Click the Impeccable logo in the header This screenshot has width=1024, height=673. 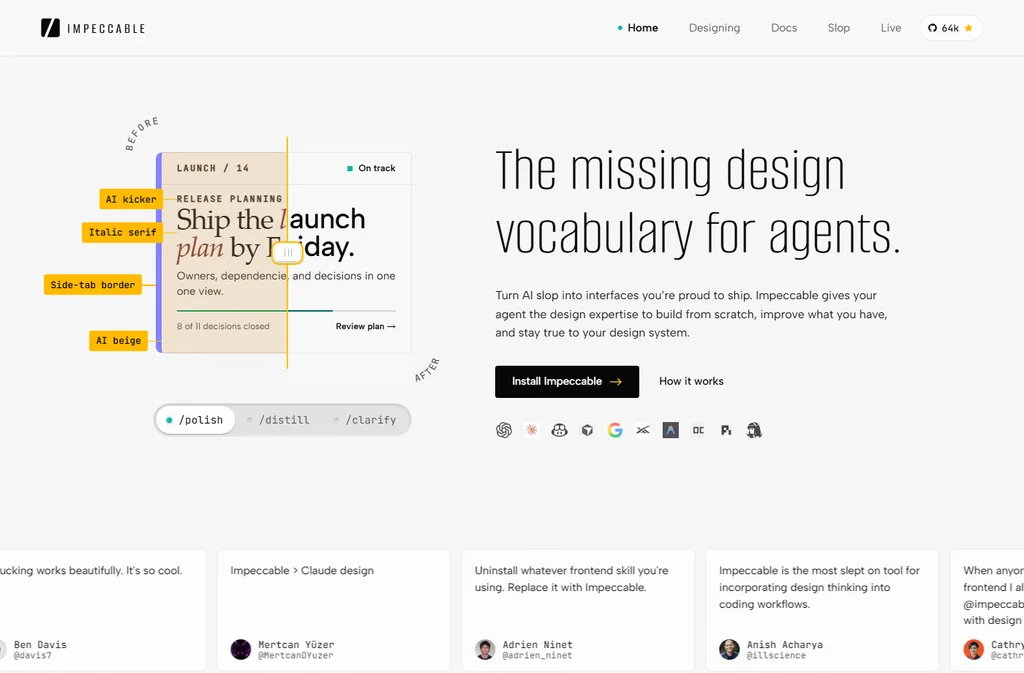[93, 28]
